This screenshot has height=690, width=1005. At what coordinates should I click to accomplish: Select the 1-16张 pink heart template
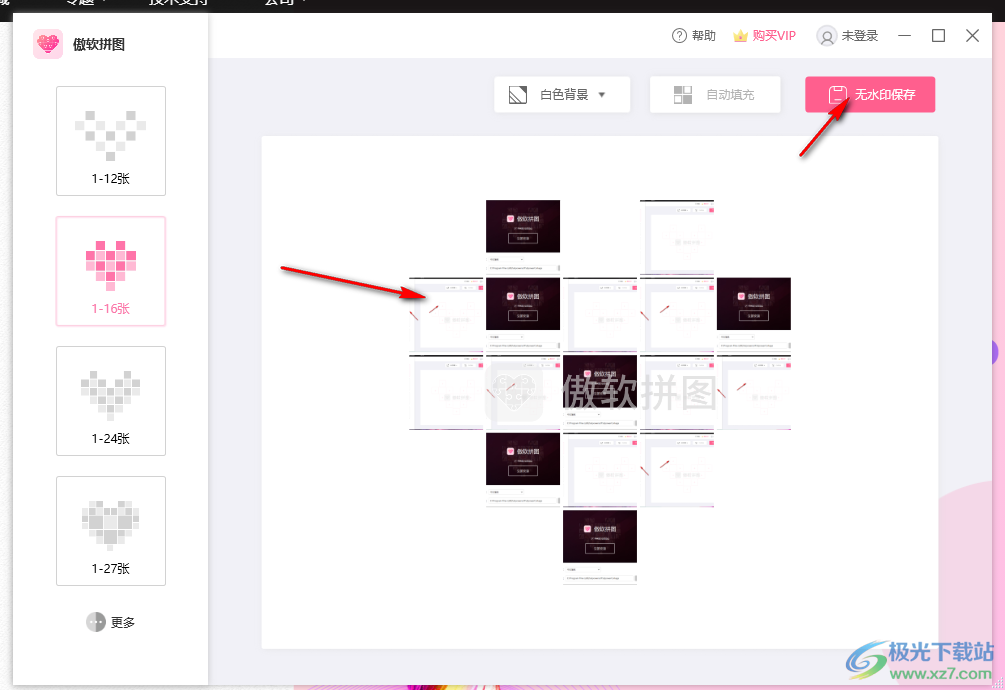click(111, 271)
